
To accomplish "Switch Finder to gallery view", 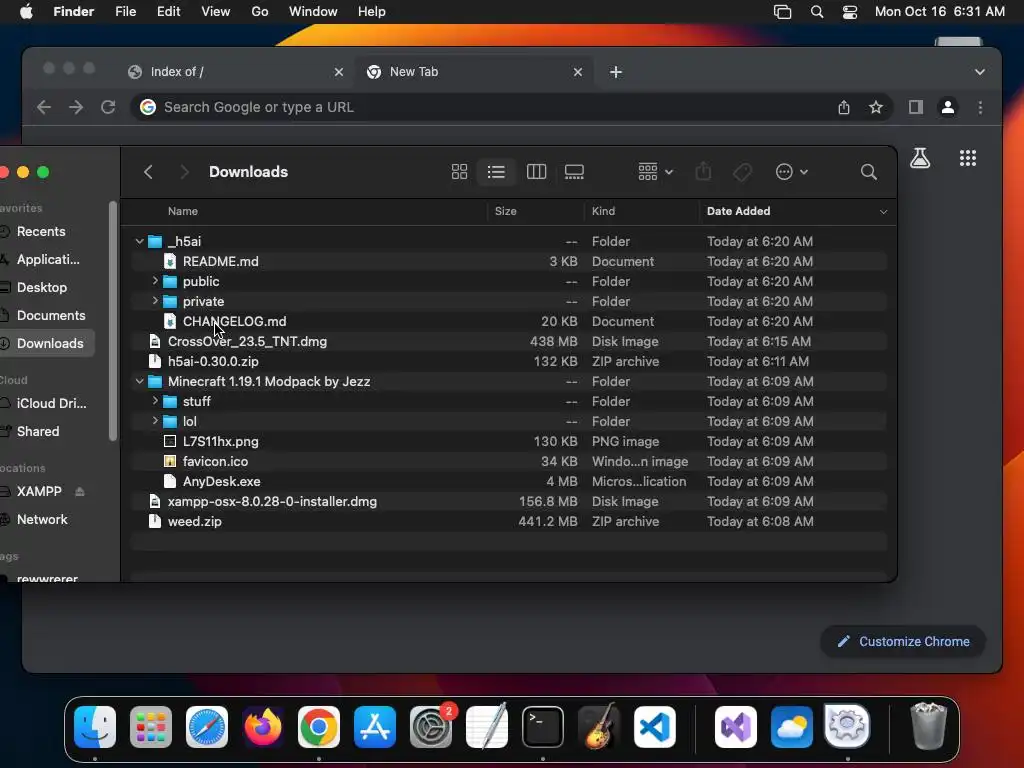I will tap(574, 172).
